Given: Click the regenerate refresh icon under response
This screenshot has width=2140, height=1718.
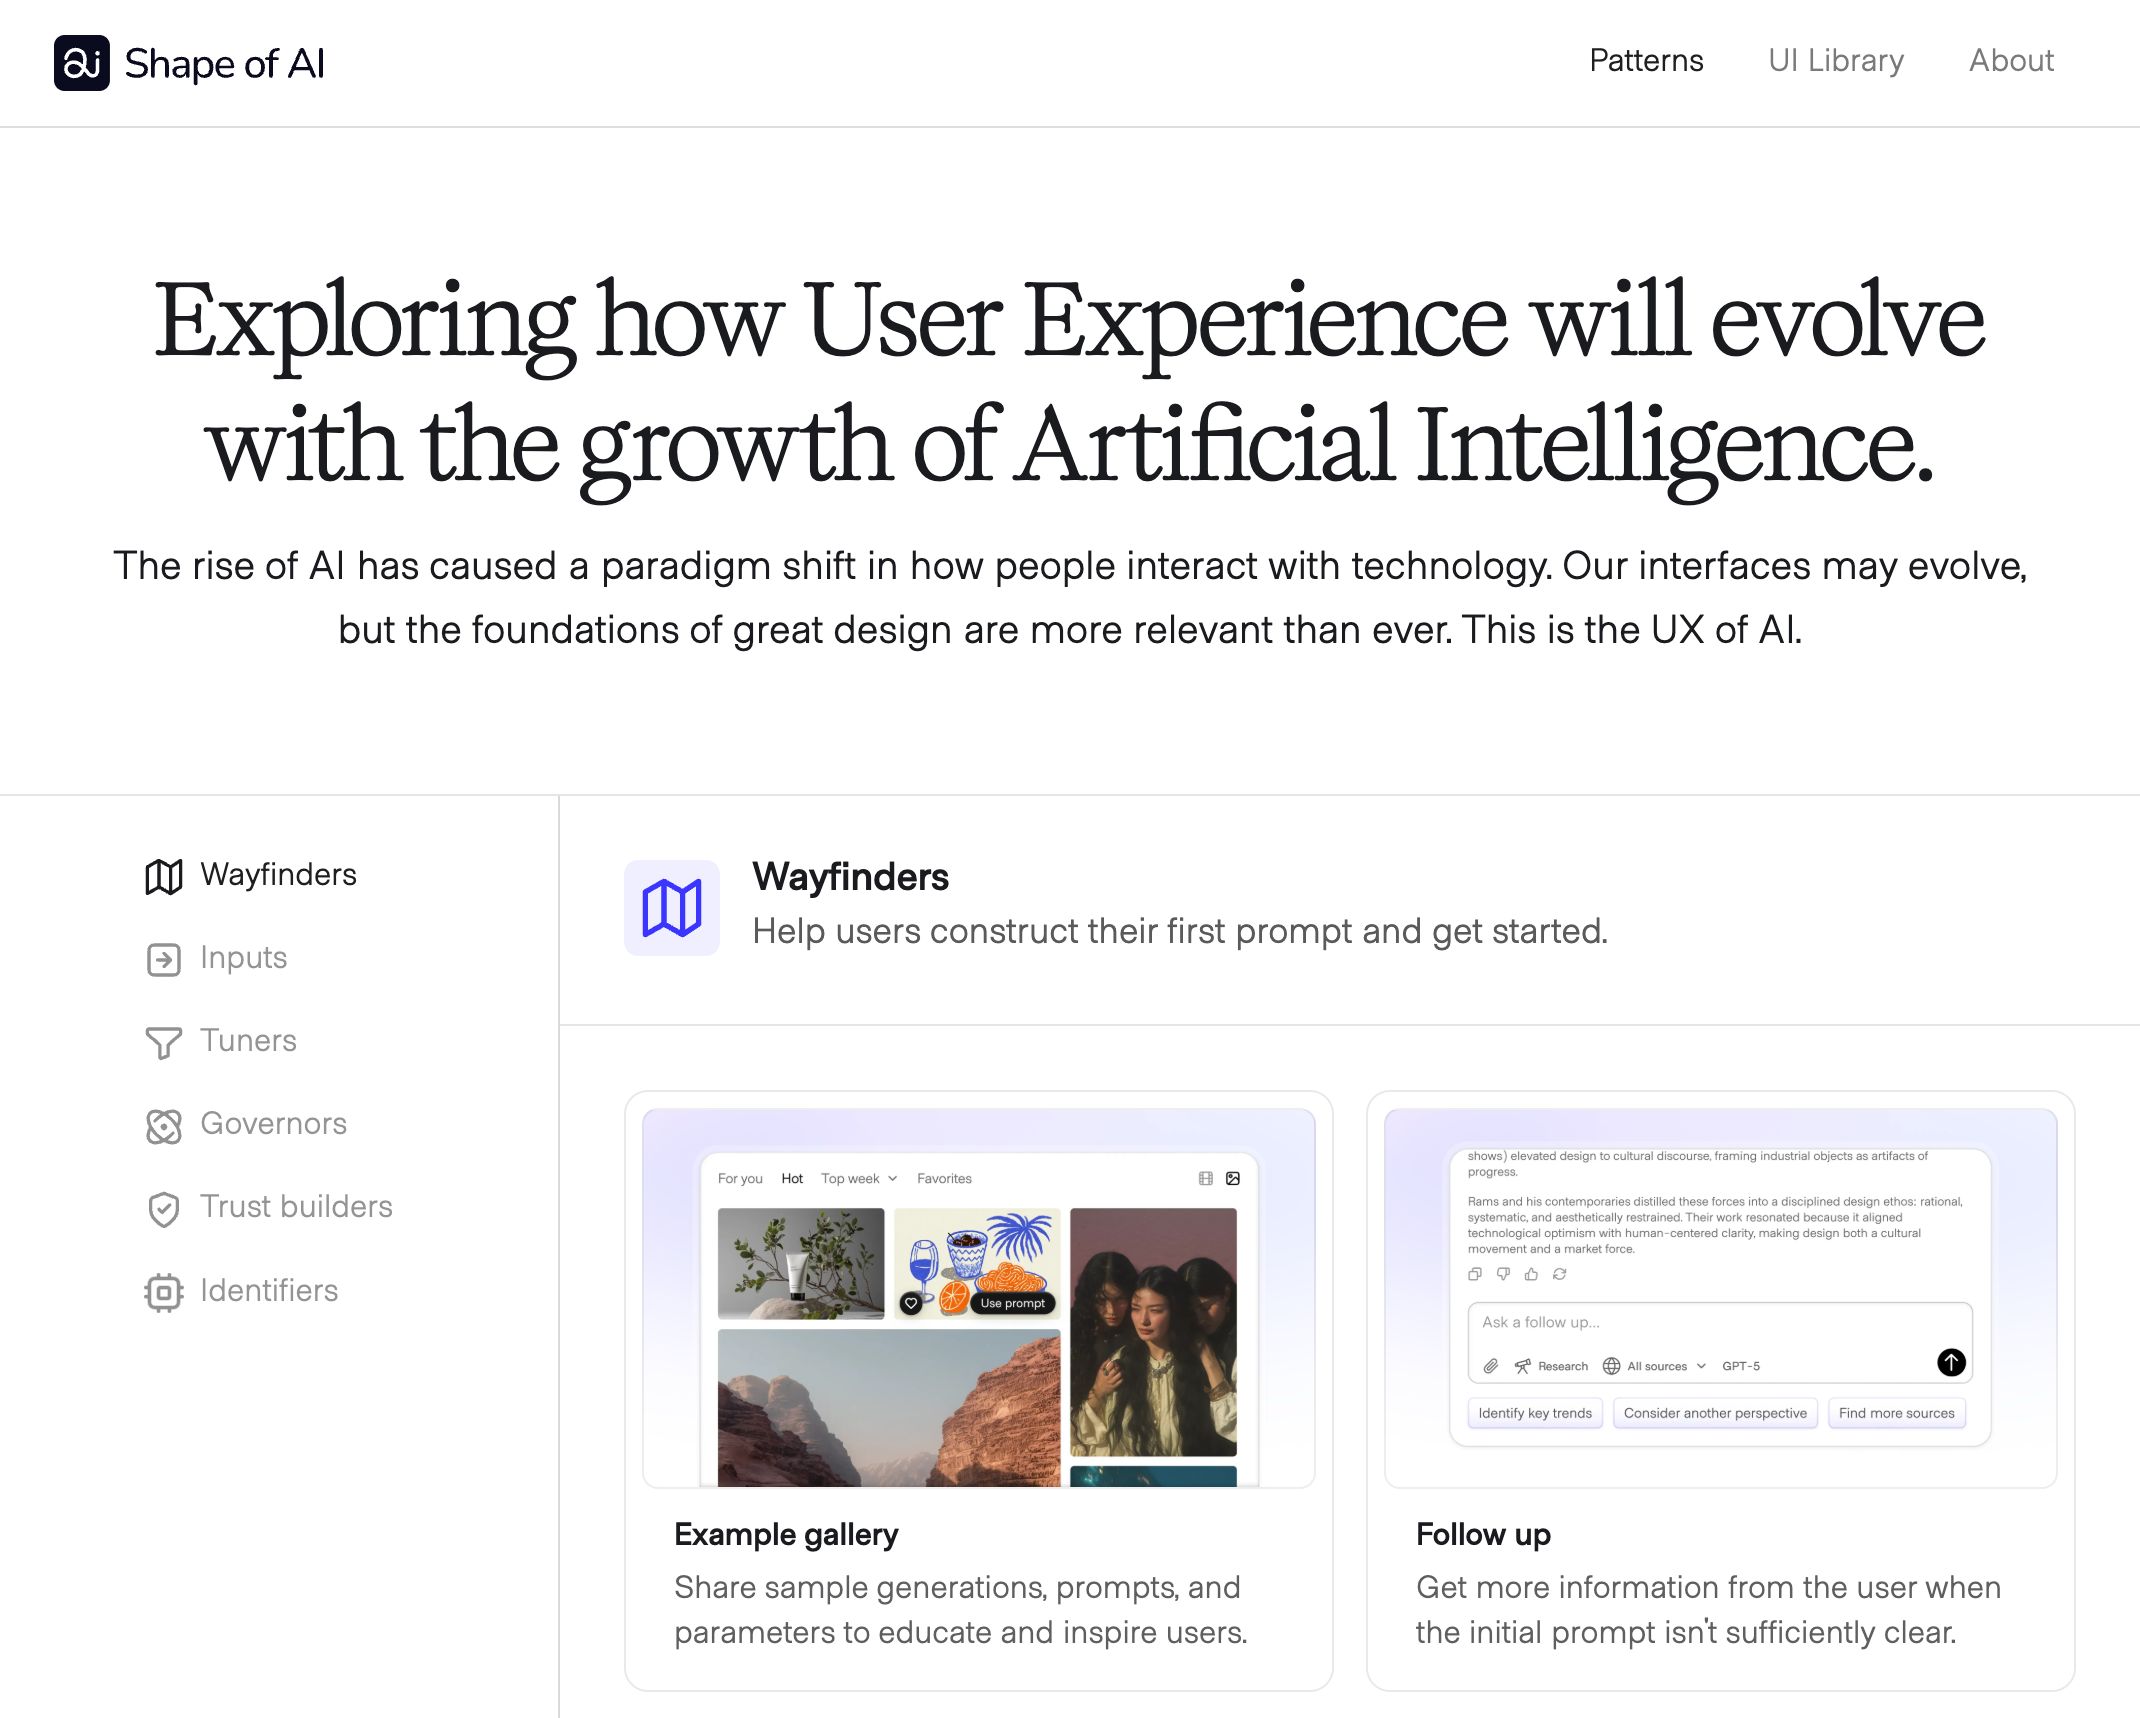Looking at the screenshot, I should (1560, 1274).
